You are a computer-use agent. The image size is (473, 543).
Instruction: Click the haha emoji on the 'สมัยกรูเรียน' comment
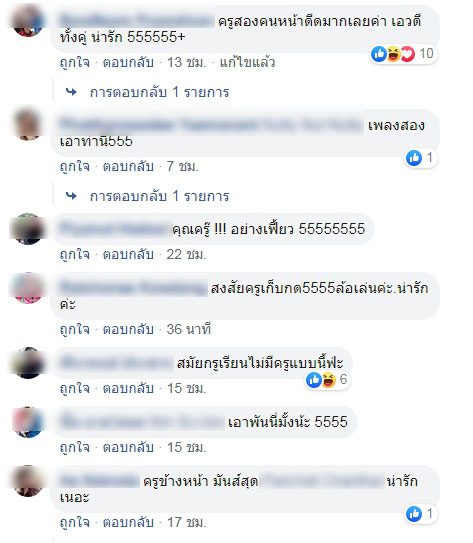click(329, 380)
